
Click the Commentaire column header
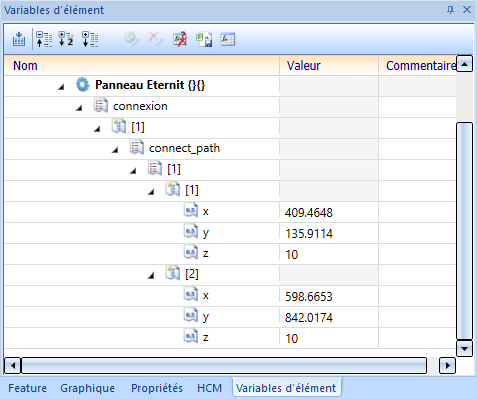coord(417,66)
